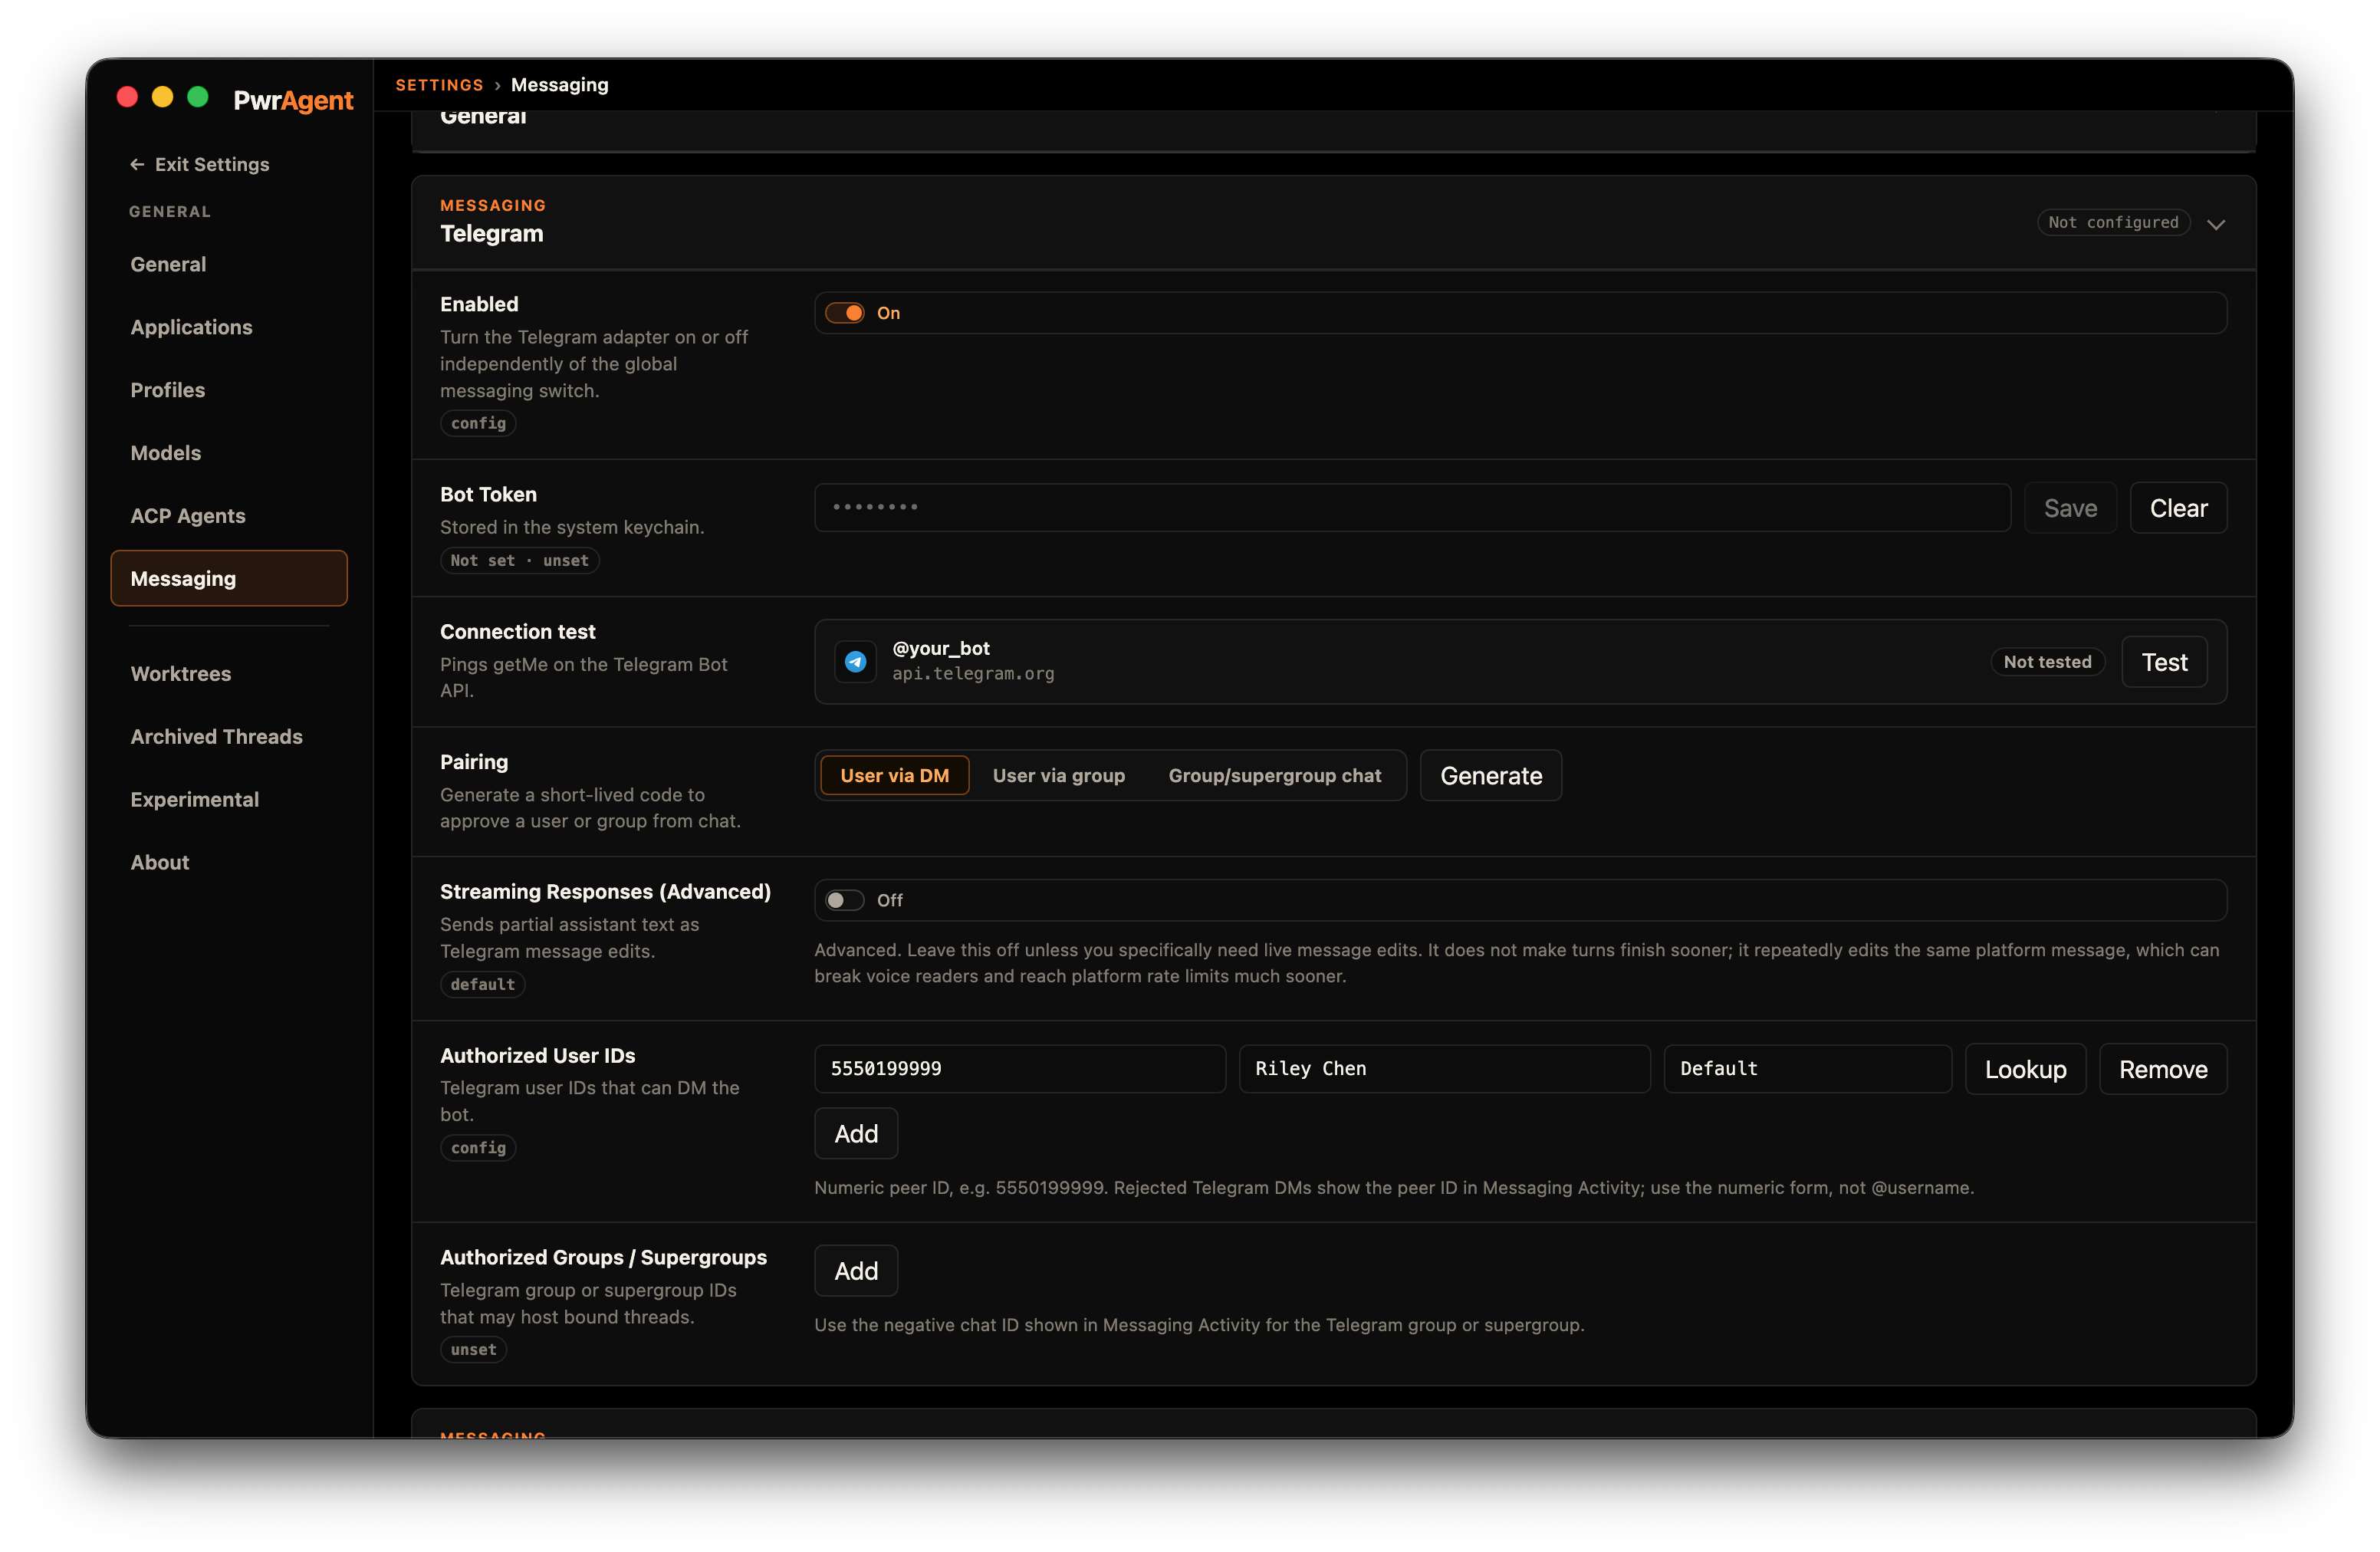The width and height of the screenshot is (2380, 1552).
Task: Click the Riley Chen name field
Action: point(1444,1069)
